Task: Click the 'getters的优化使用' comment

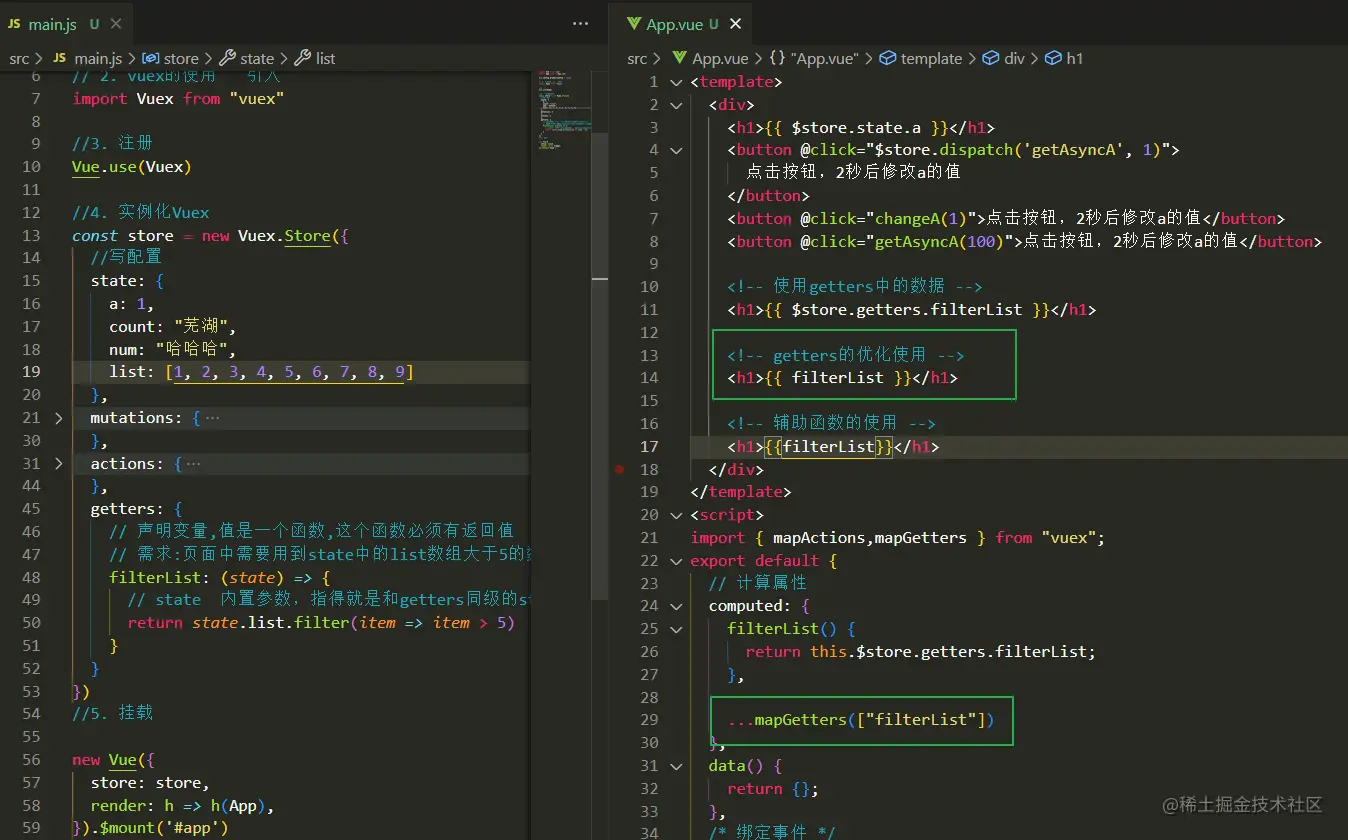Action: coord(846,355)
